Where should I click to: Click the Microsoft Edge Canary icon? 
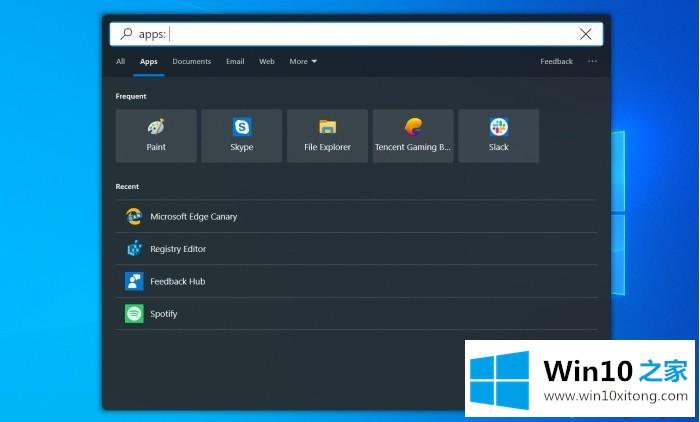134,217
